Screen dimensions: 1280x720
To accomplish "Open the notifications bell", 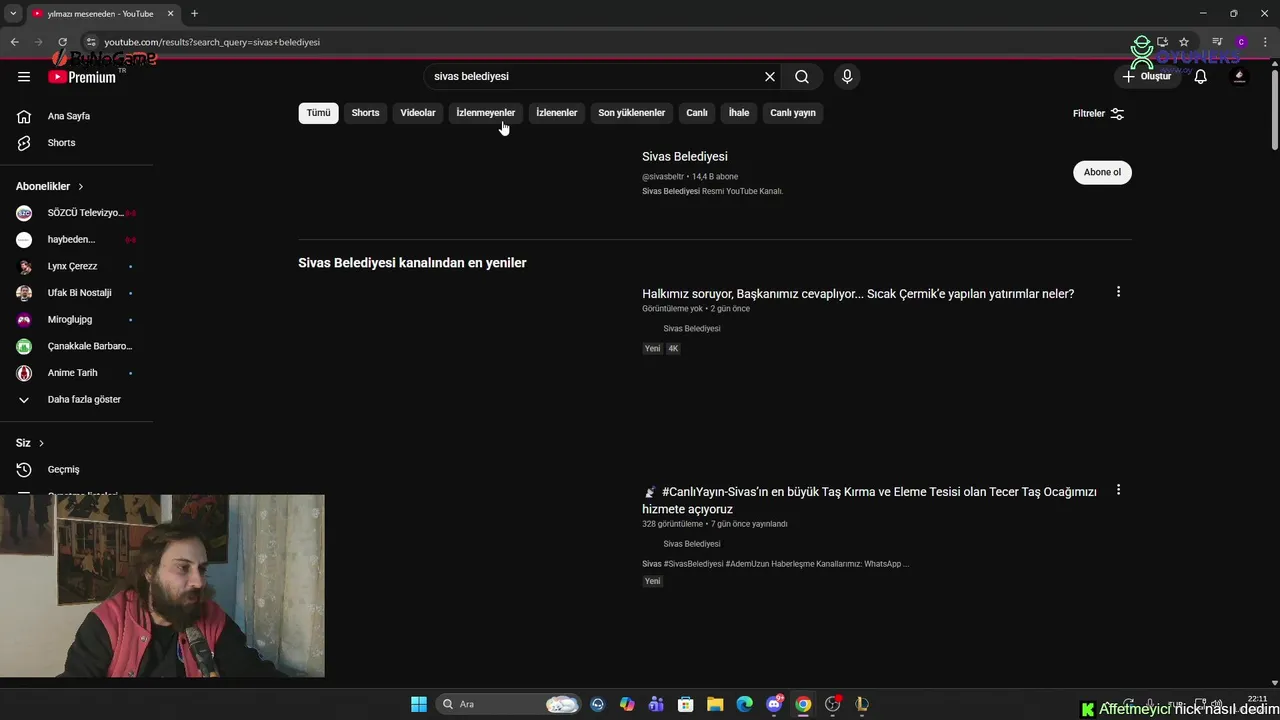I will tap(1200, 76).
